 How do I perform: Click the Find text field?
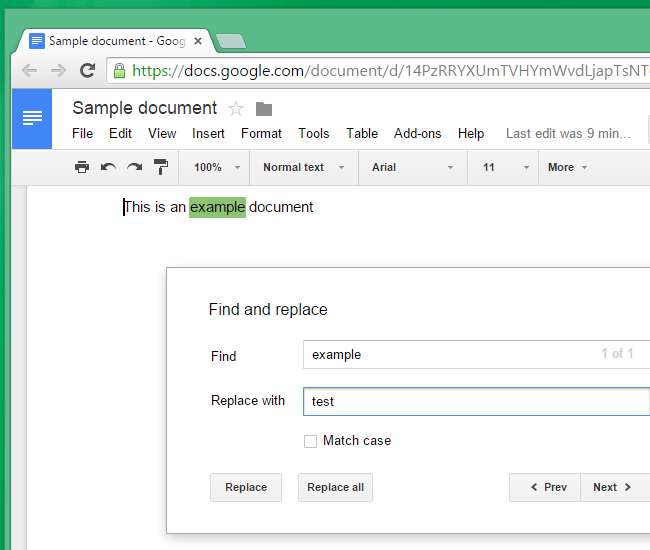tap(450, 354)
